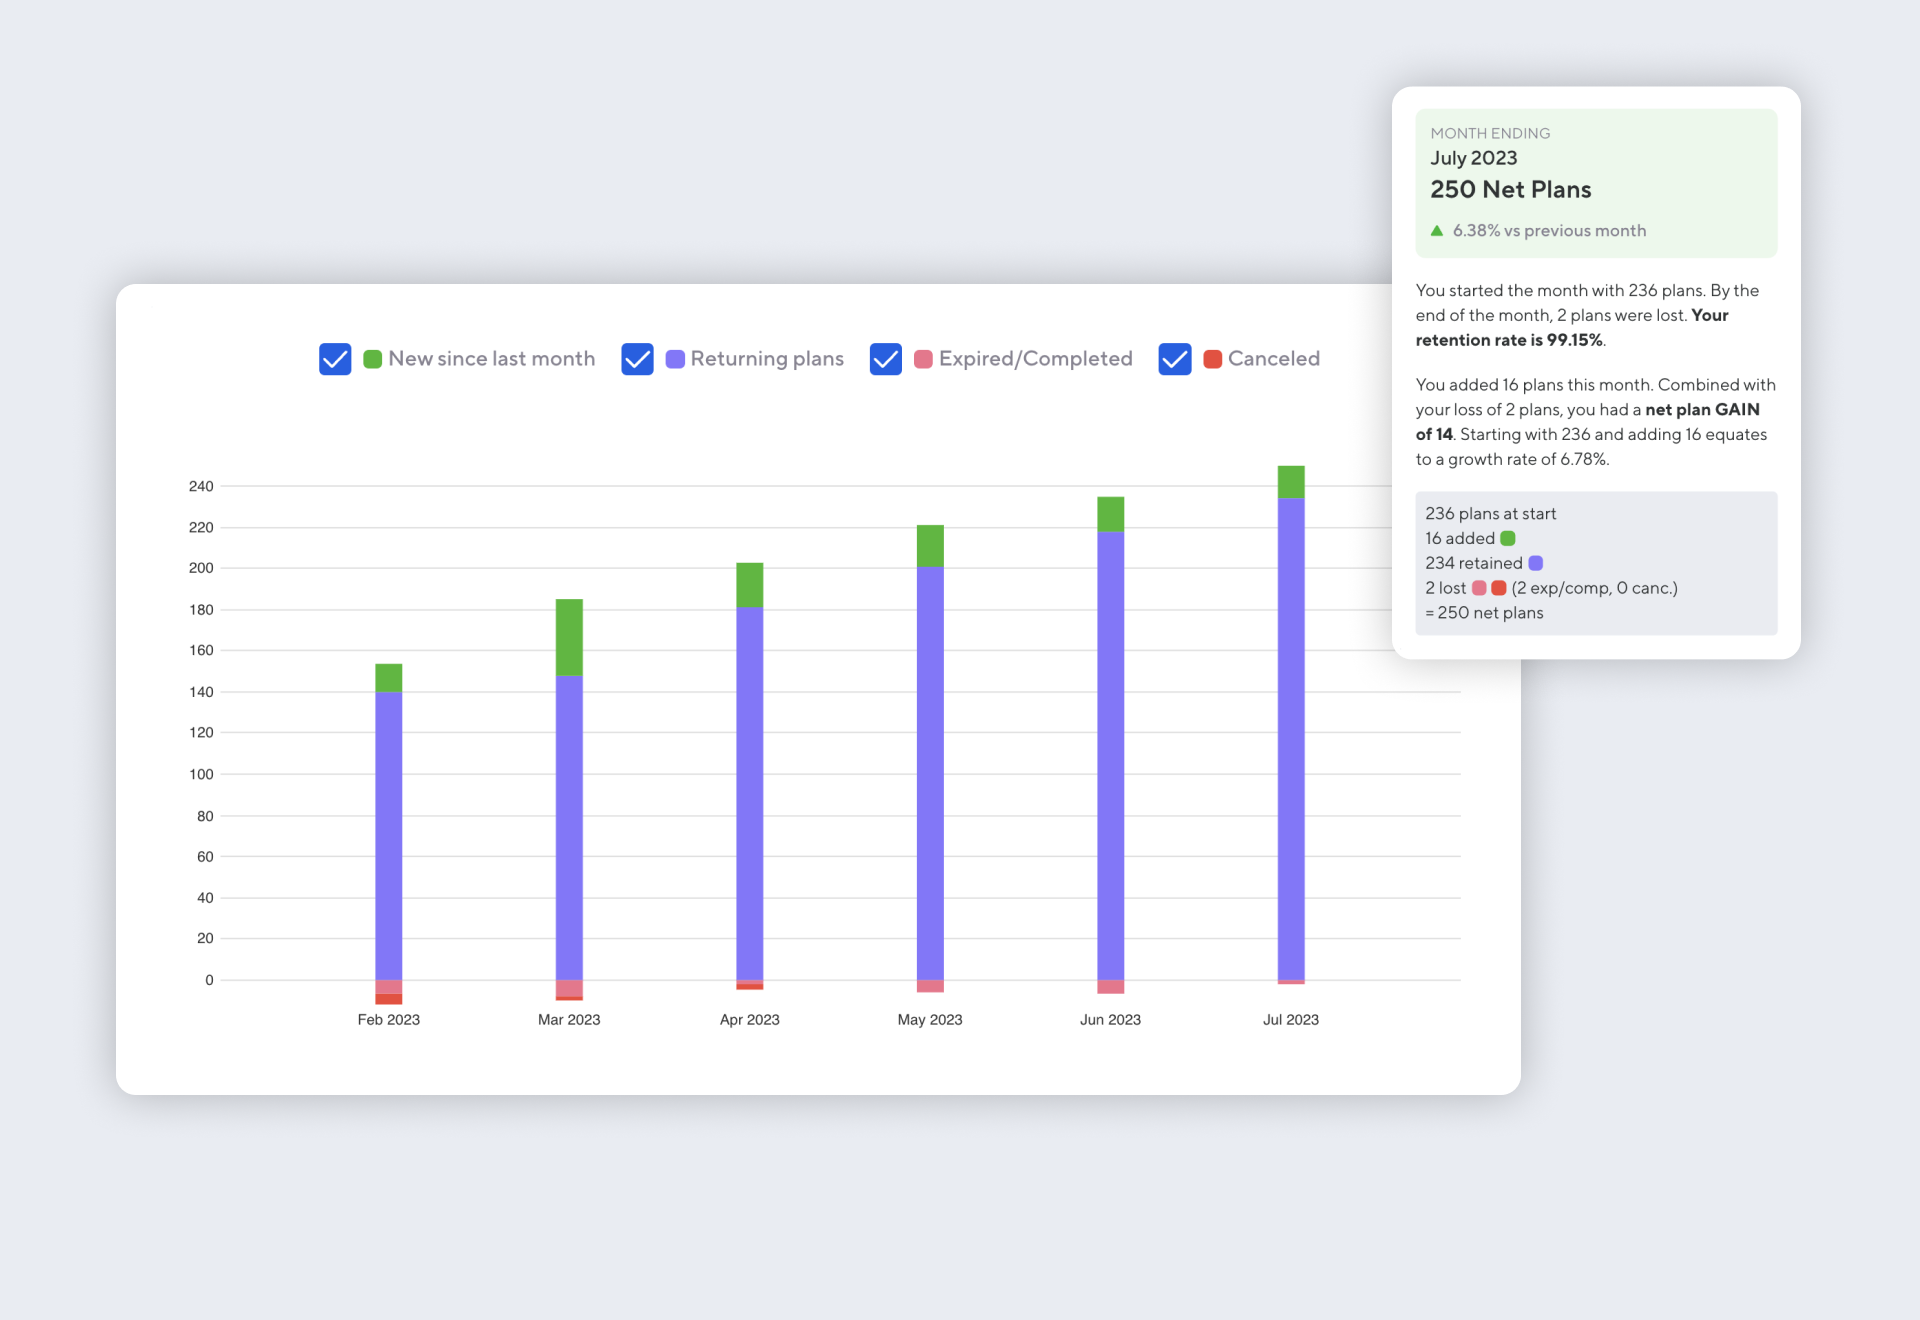Uncheck the 'New since last month' checkbox
The image size is (1920, 1320).
pos(335,358)
